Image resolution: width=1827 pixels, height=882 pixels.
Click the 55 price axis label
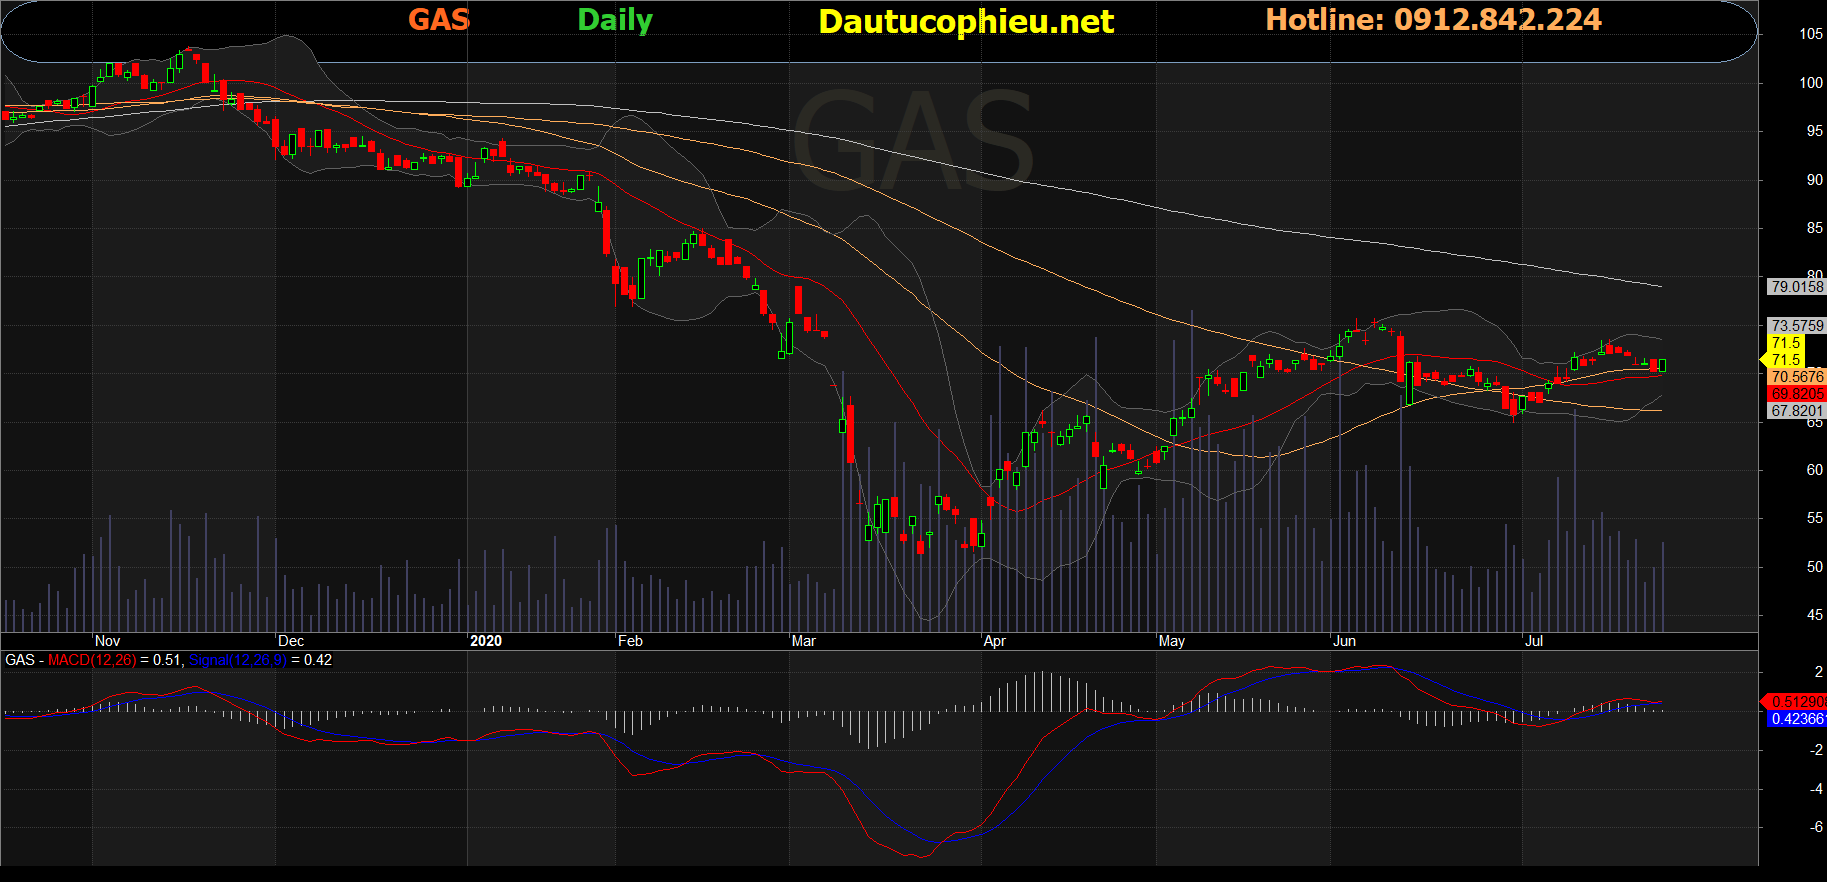[1814, 518]
